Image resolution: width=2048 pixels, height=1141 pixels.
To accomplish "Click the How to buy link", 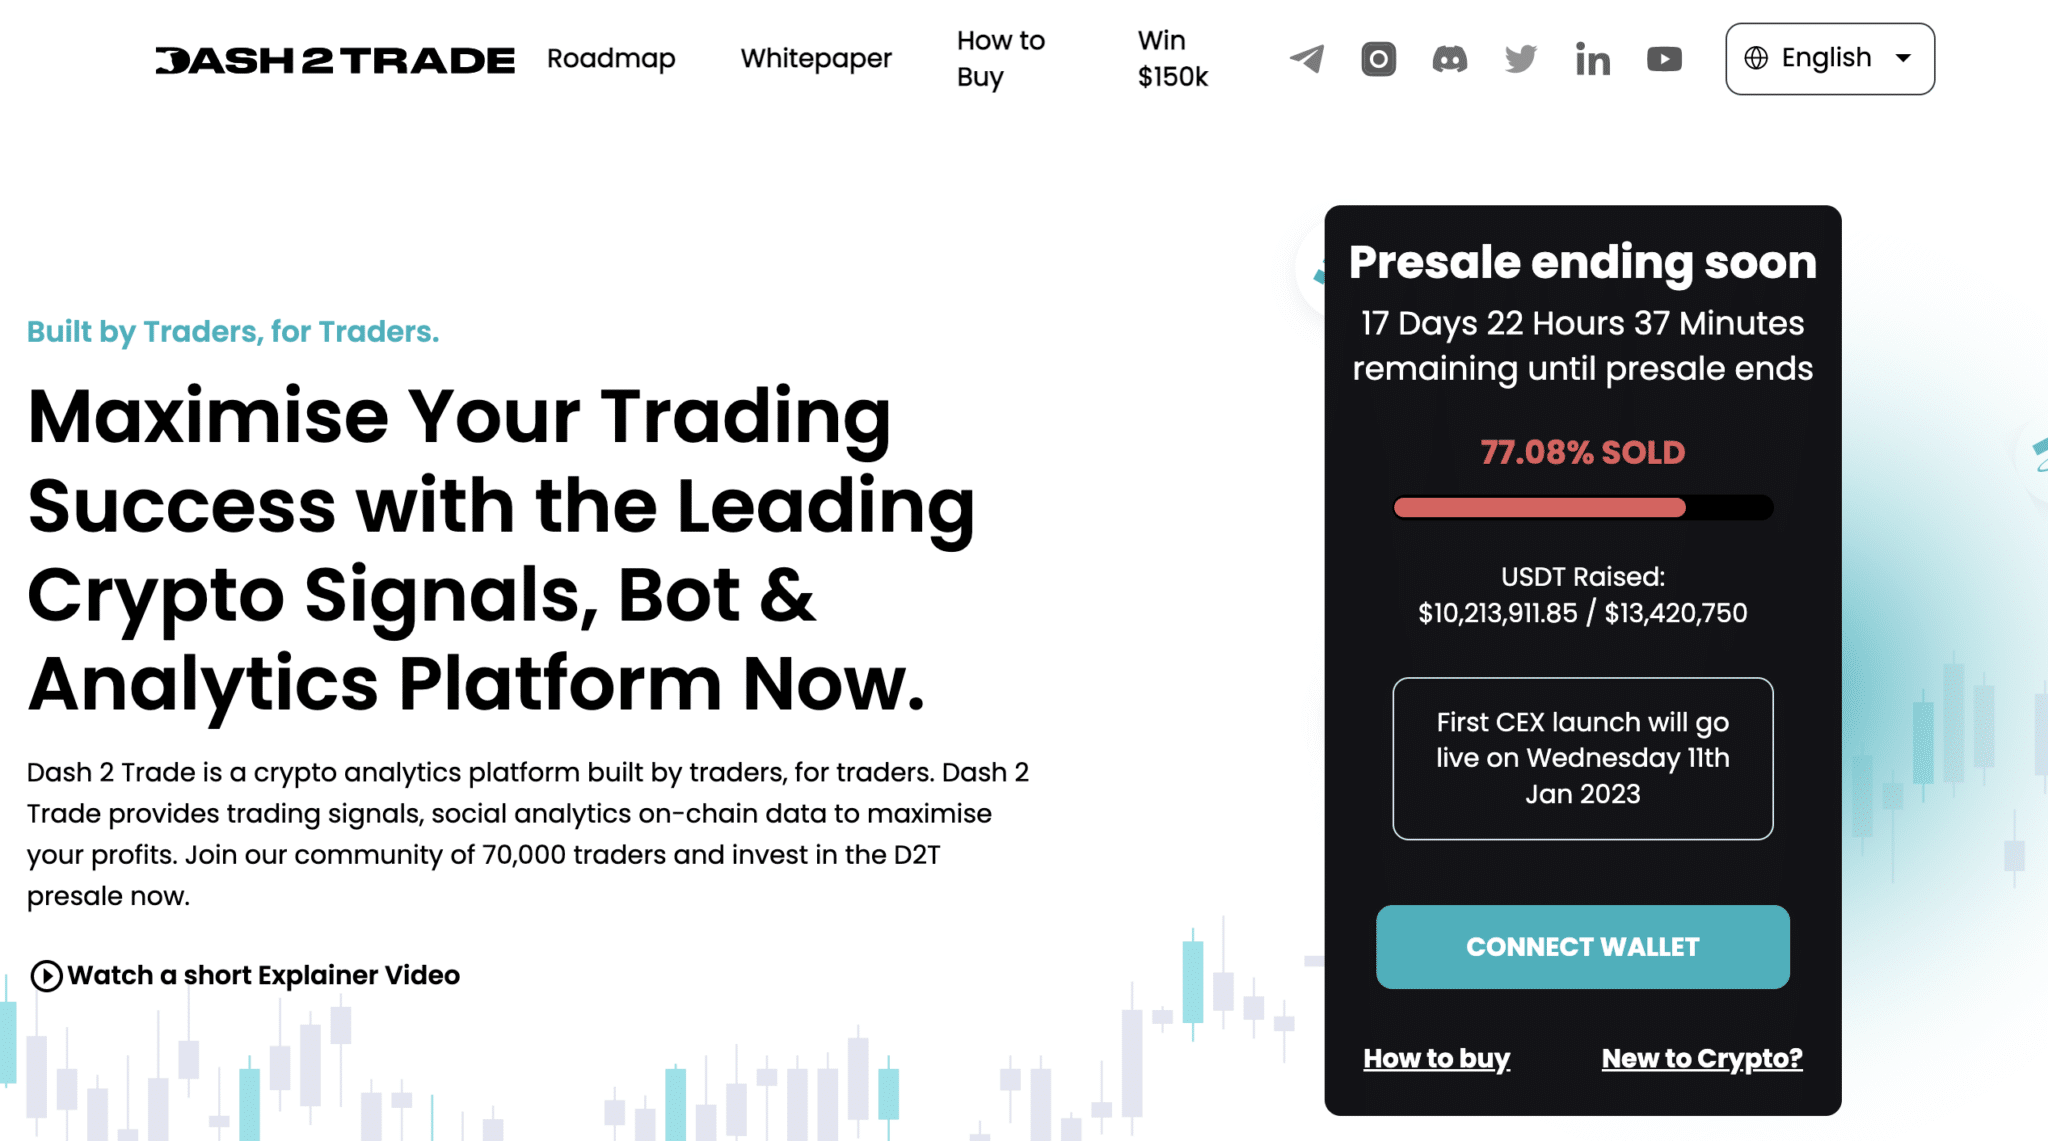I will tap(1436, 1057).
